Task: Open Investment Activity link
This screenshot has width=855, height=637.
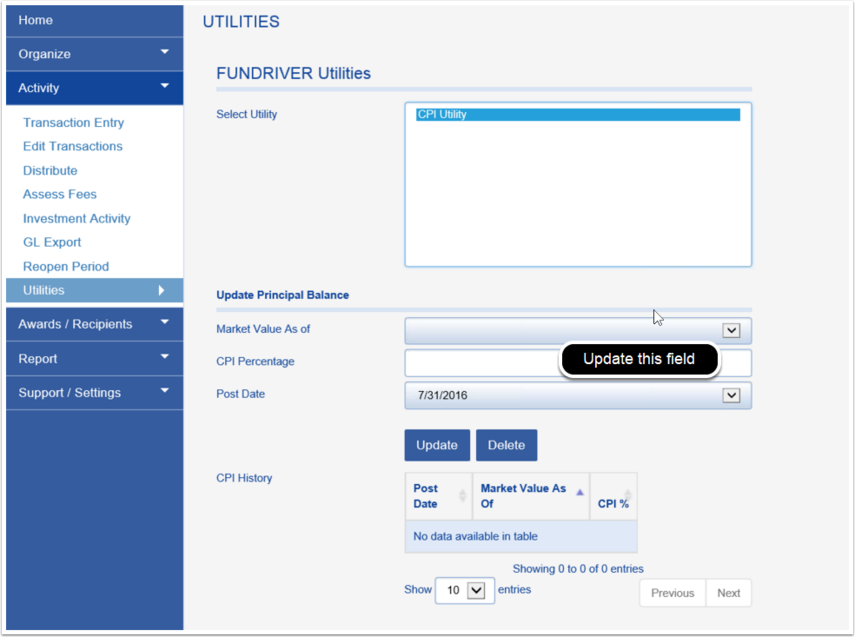Action: tap(77, 218)
